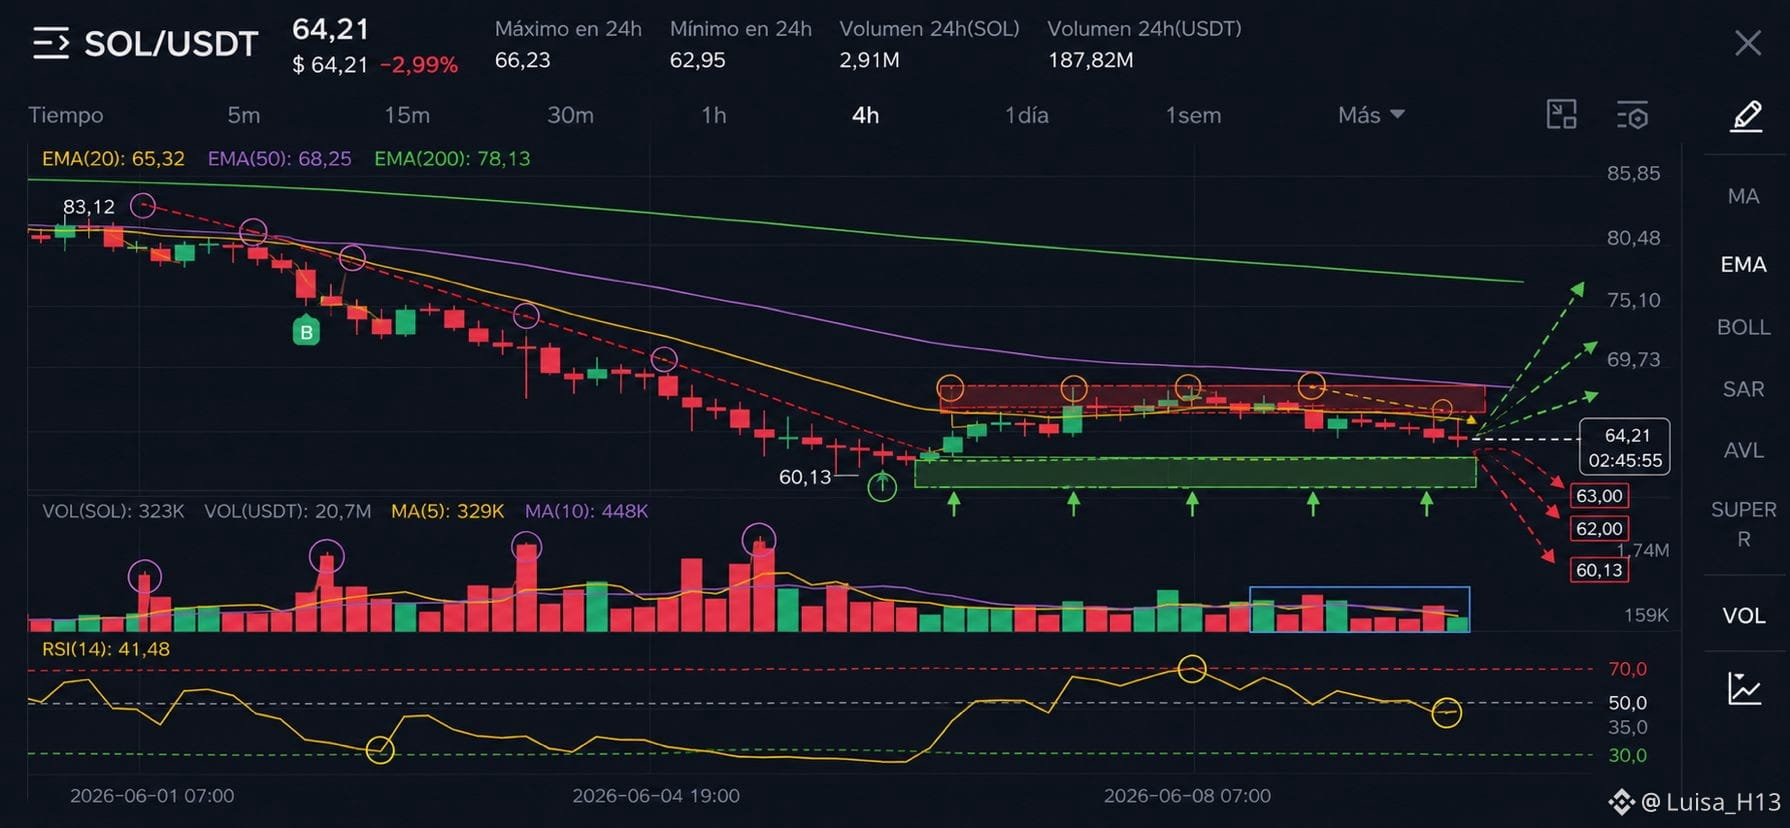Select the 1día timeframe

pos(1026,115)
